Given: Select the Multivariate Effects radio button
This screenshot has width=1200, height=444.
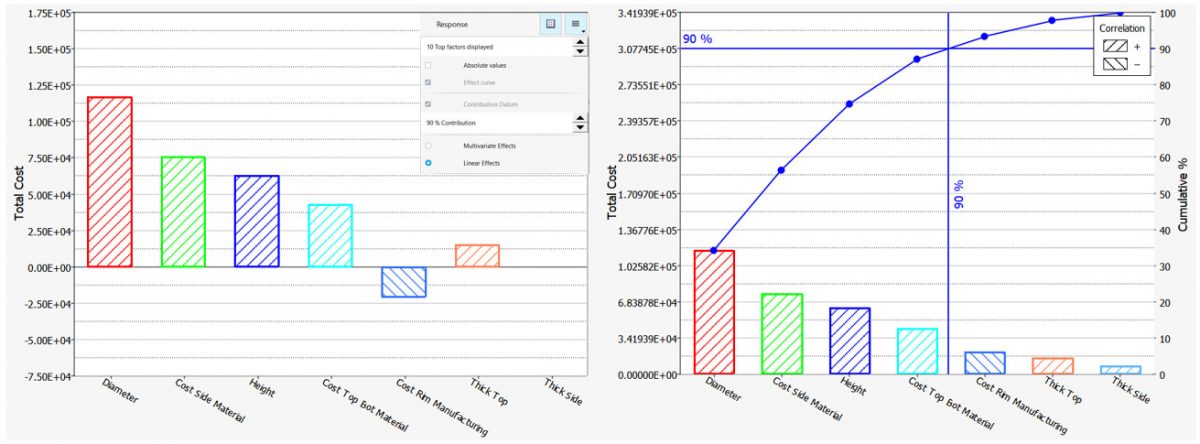Looking at the screenshot, I should [428, 146].
